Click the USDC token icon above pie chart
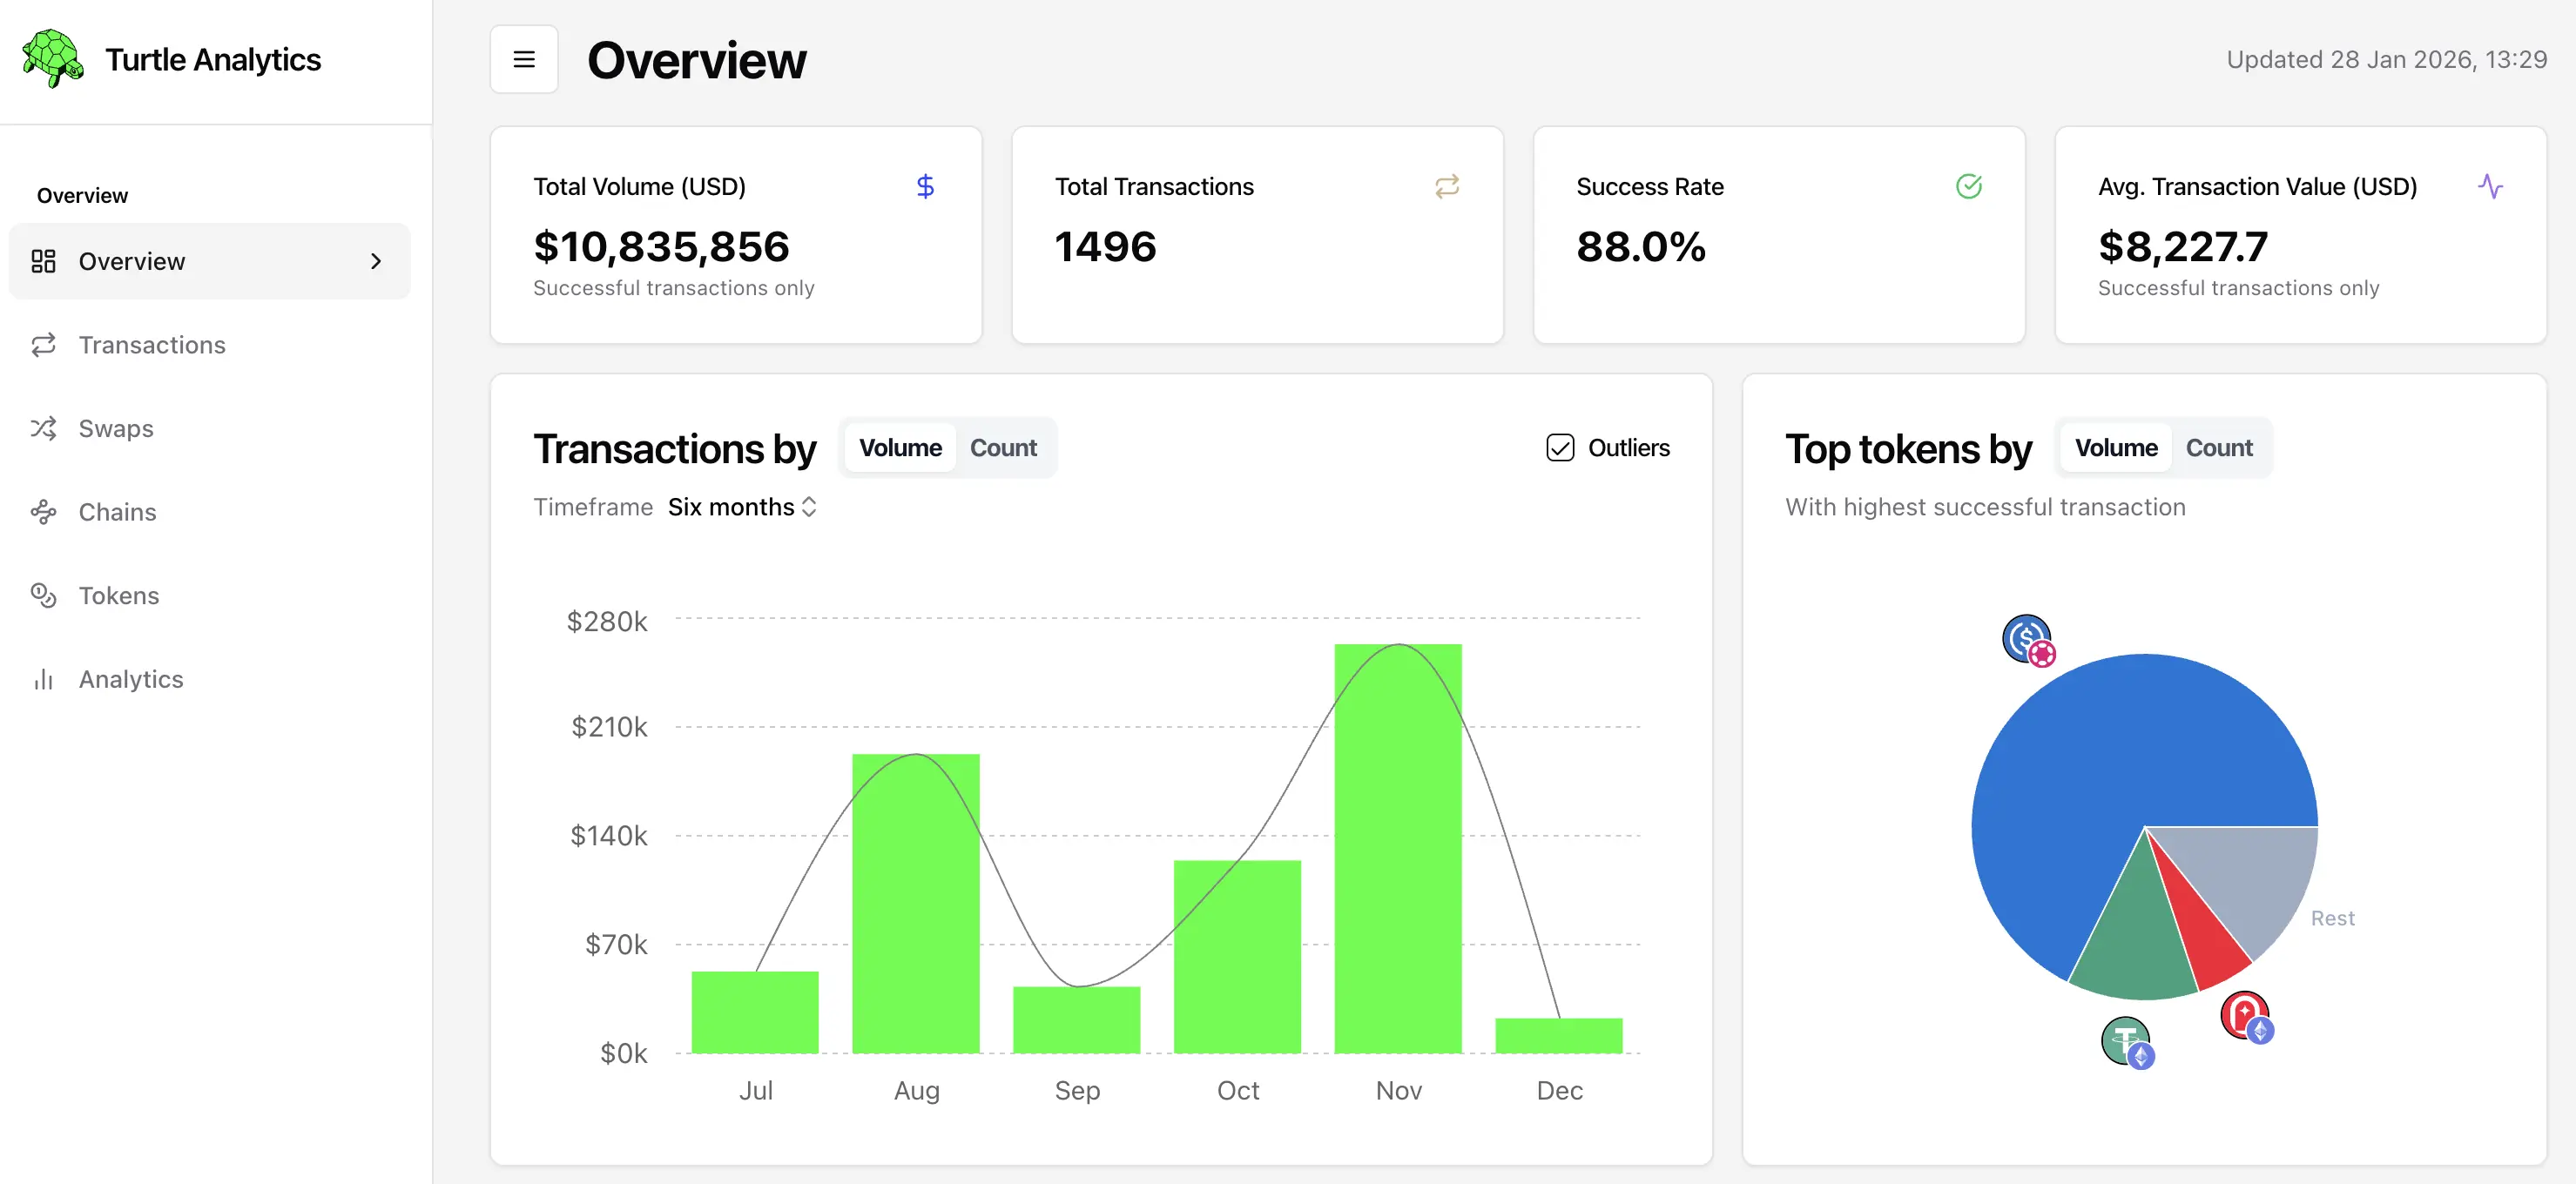This screenshot has width=2576, height=1184. pos(2027,639)
